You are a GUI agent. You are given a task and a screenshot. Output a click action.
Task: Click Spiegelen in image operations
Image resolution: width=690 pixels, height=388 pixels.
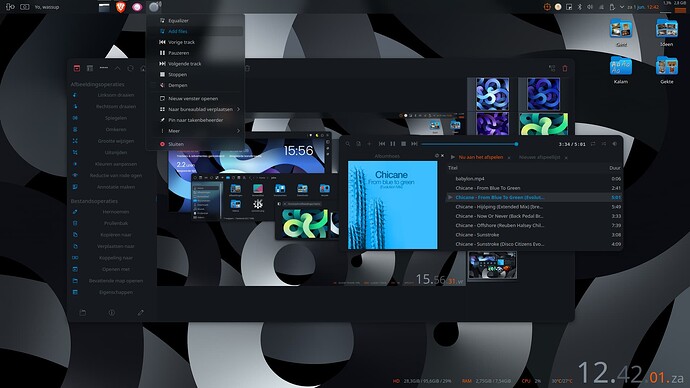tap(114, 118)
